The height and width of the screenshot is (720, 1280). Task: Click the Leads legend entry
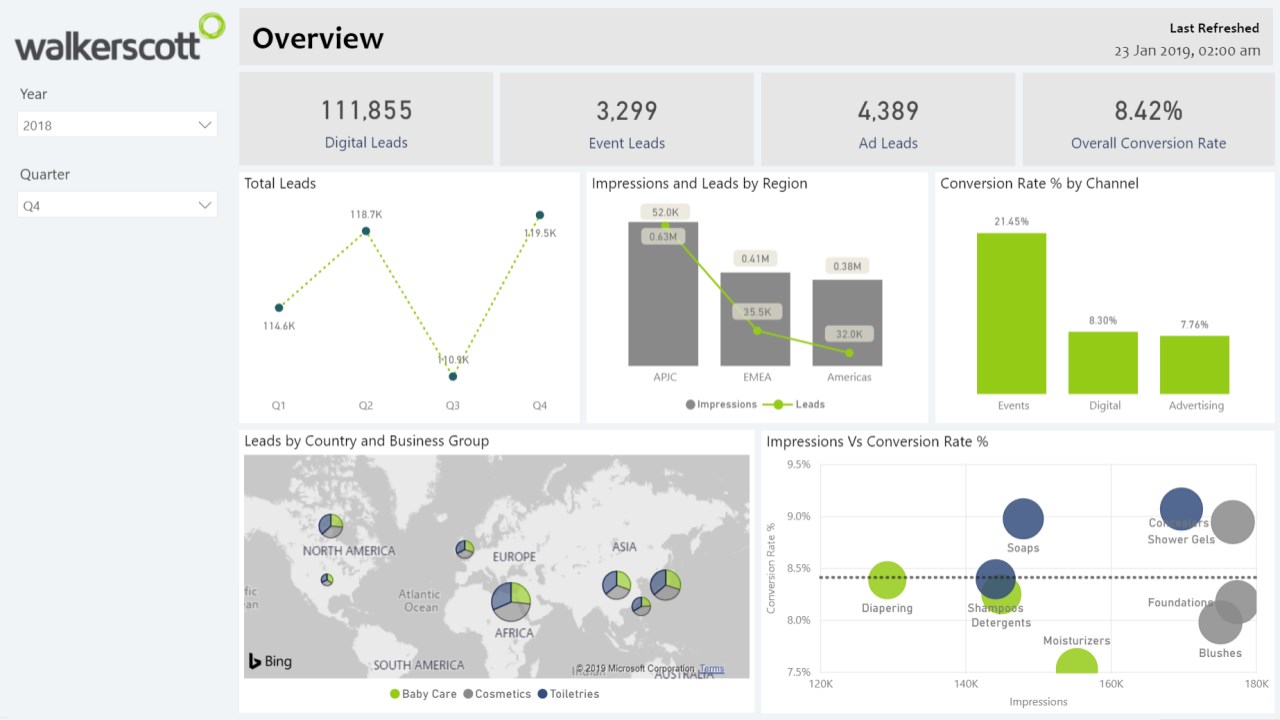click(x=794, y=404)
